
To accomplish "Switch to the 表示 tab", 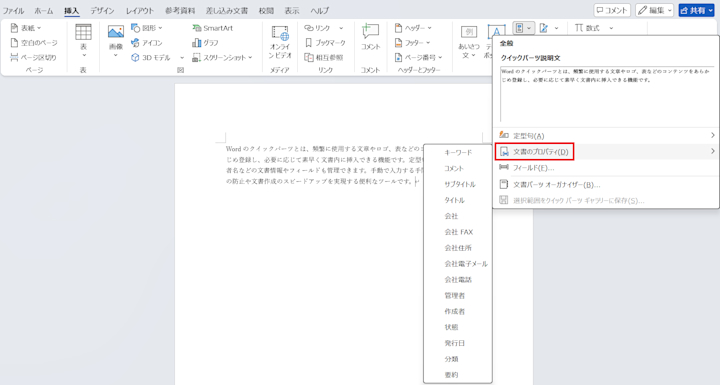I will pos(292,11).
